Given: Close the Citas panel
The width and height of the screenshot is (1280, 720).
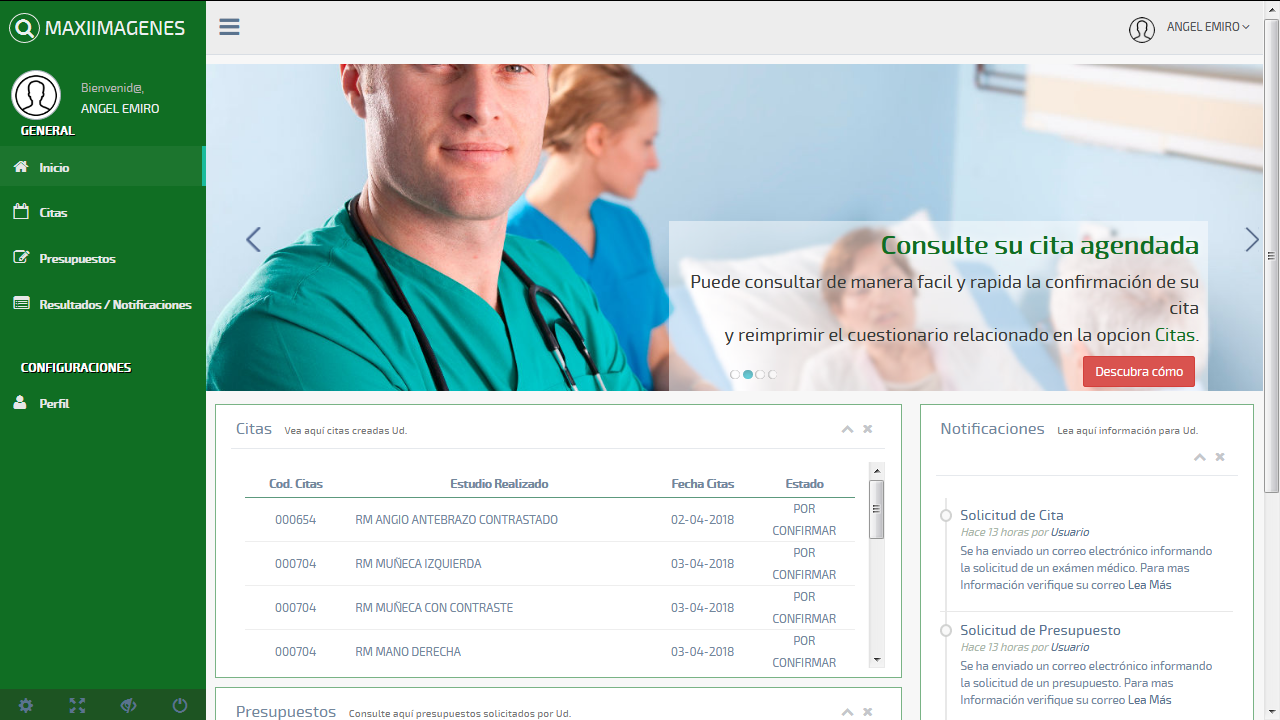Looking at the screenshot, I should [868, 429].
